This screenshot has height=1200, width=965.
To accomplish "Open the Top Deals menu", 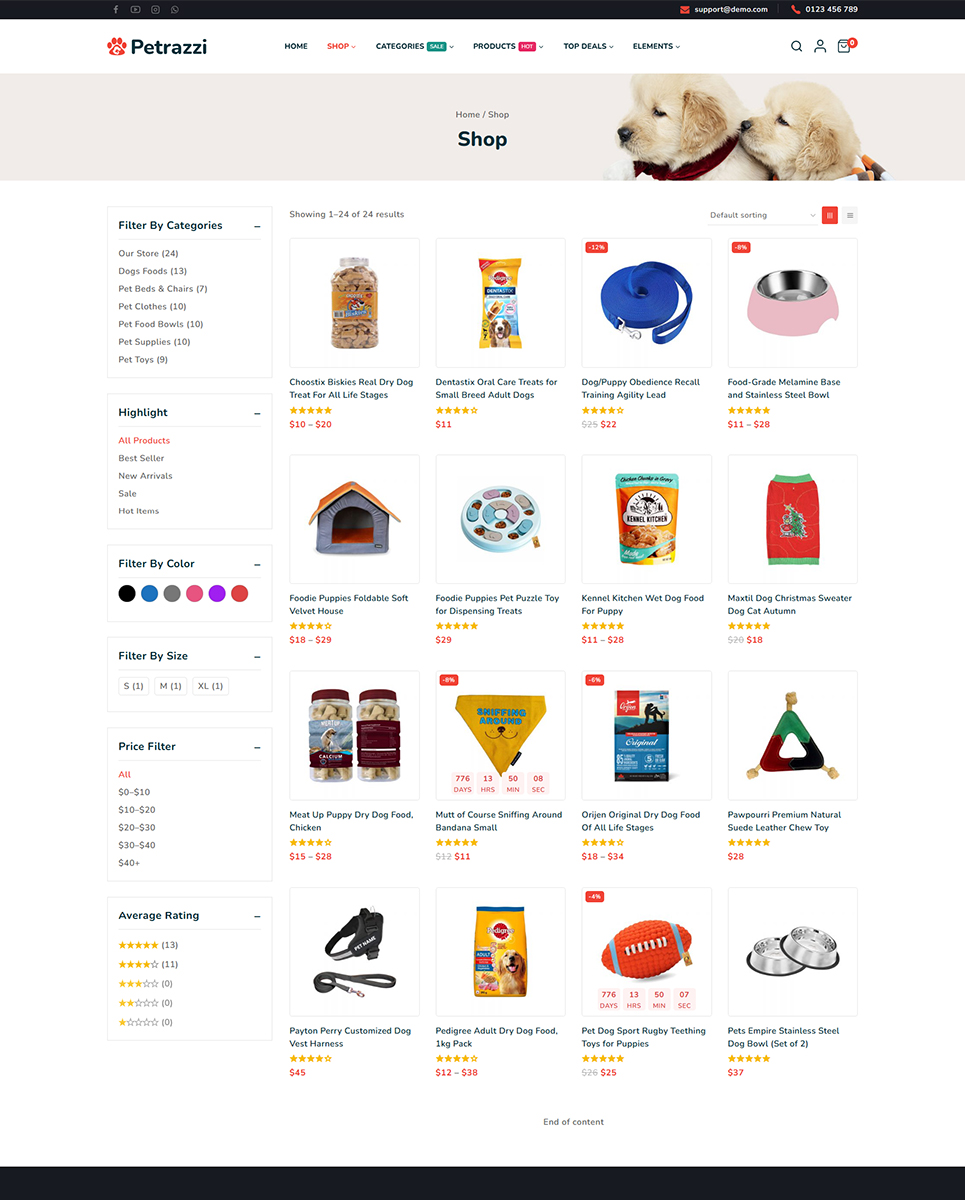I will coord(588,46).
